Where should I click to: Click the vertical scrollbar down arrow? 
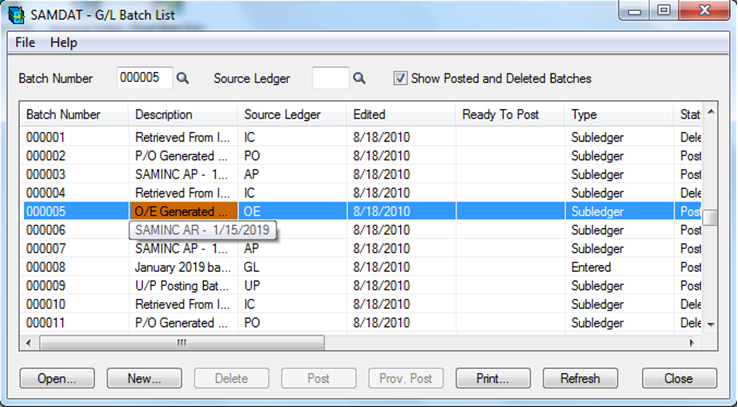pyautogui.click(x=711, y=324)
